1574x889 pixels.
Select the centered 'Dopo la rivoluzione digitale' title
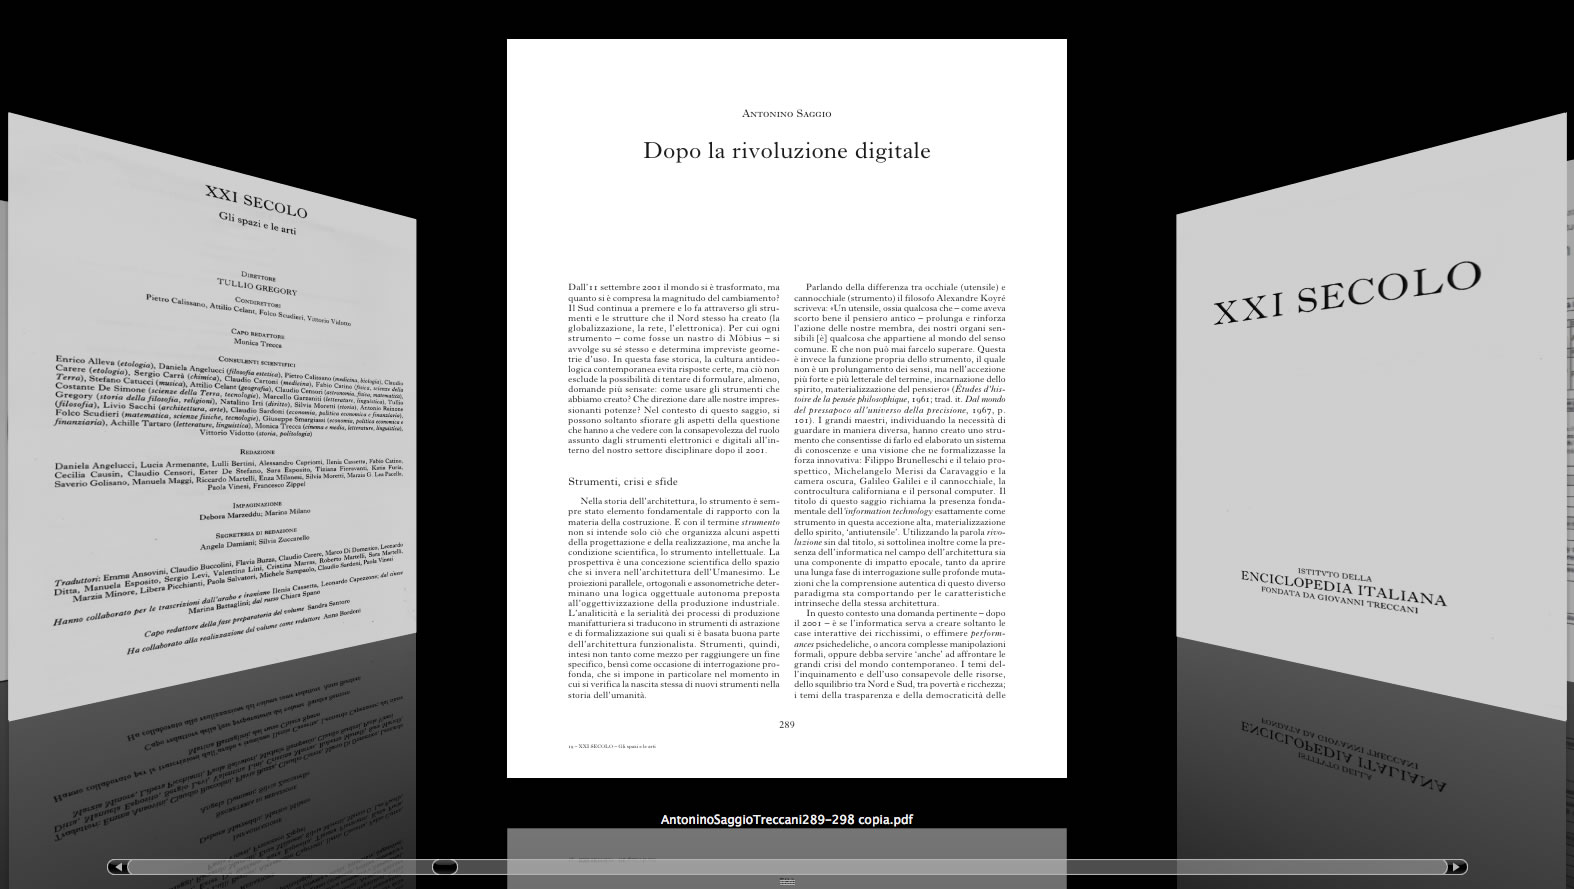pos(787,151)
